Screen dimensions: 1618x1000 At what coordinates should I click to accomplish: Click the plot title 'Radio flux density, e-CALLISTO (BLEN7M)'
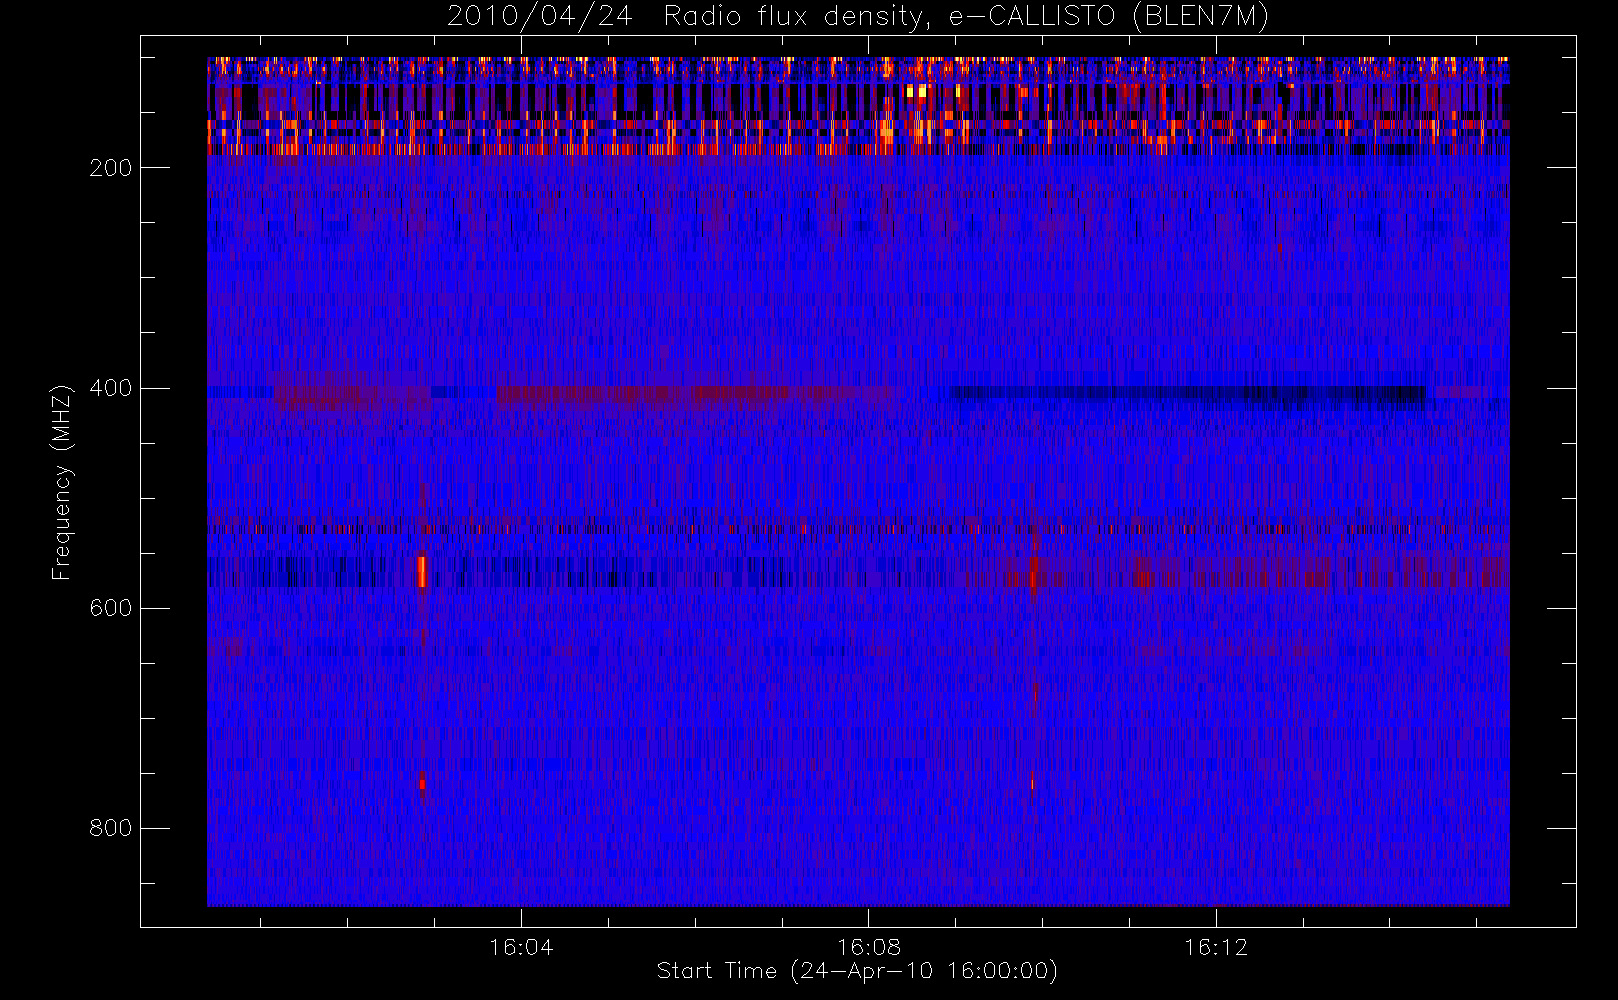(967, 17)
